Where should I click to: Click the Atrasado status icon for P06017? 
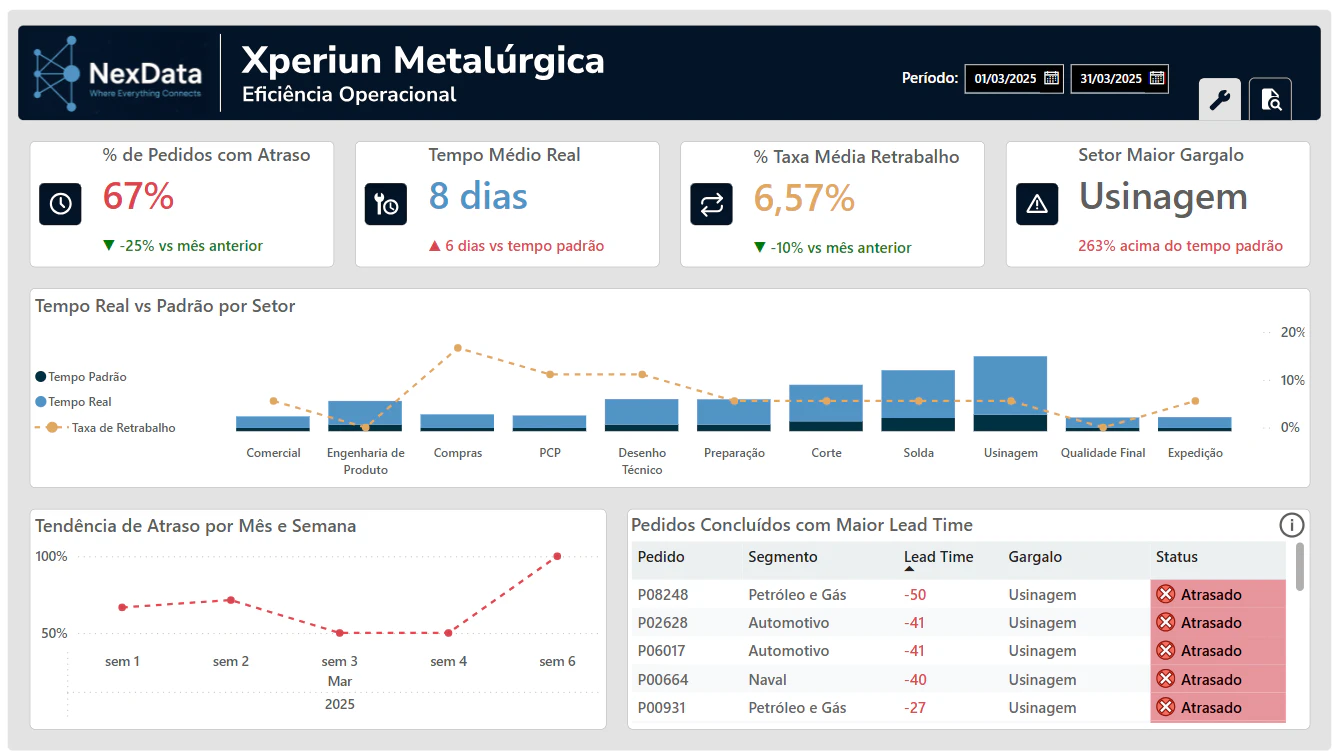tap(1165, 650)
